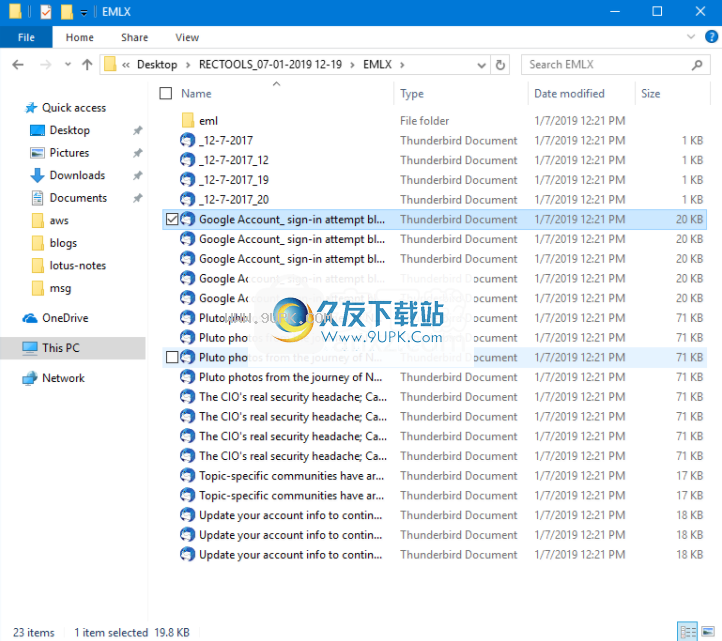Check the highlighted Pluto photos row checkbox

(172, 357)
